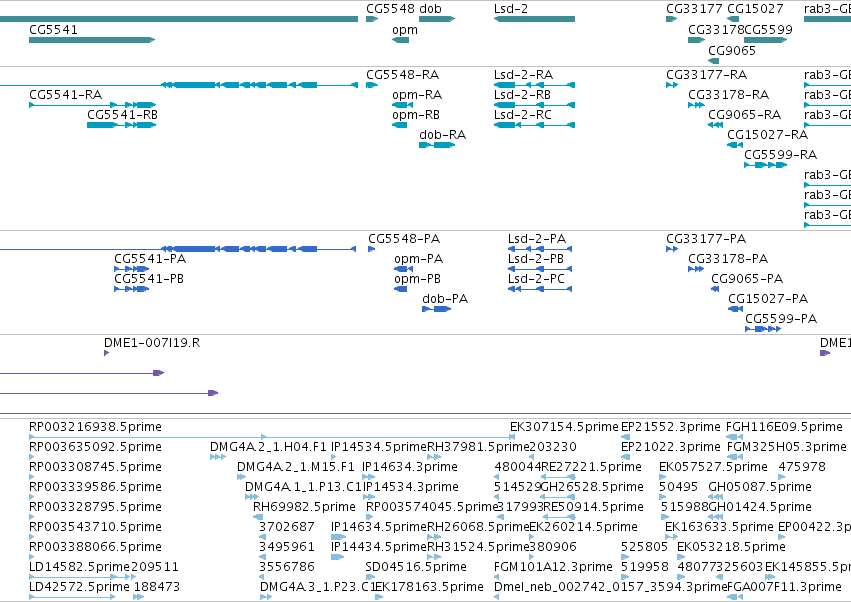The height and width of the screenshot is (602, 851).
Task: Click the opm-PB protein label
Action: click(x=417, y=279)
